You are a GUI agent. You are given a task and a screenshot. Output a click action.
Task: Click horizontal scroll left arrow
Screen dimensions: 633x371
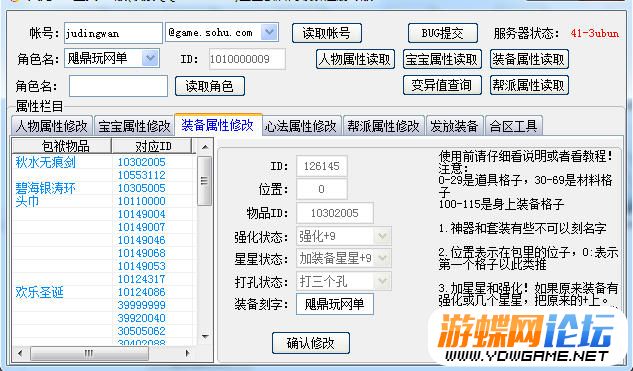tap(20, 354)
